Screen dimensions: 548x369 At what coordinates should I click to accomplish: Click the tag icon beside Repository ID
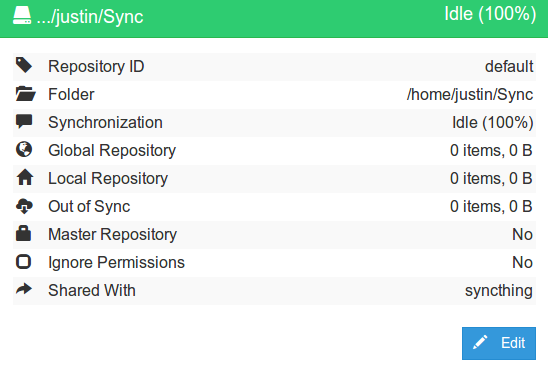pos(24,65)
